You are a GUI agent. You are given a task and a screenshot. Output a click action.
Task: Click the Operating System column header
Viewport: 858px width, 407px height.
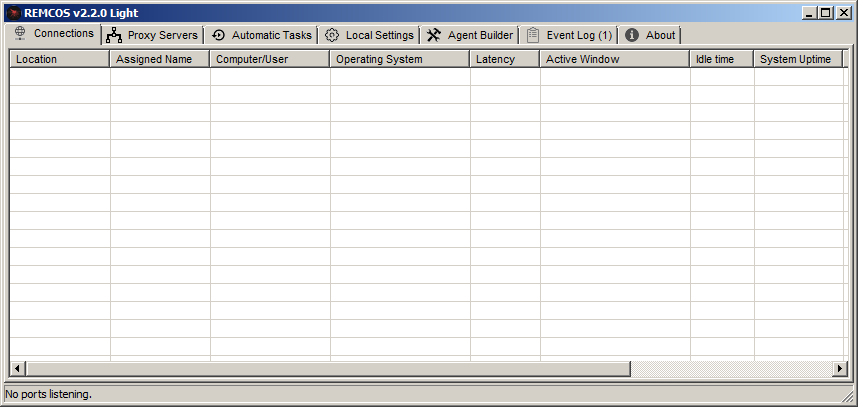click(x=399, y=59)
